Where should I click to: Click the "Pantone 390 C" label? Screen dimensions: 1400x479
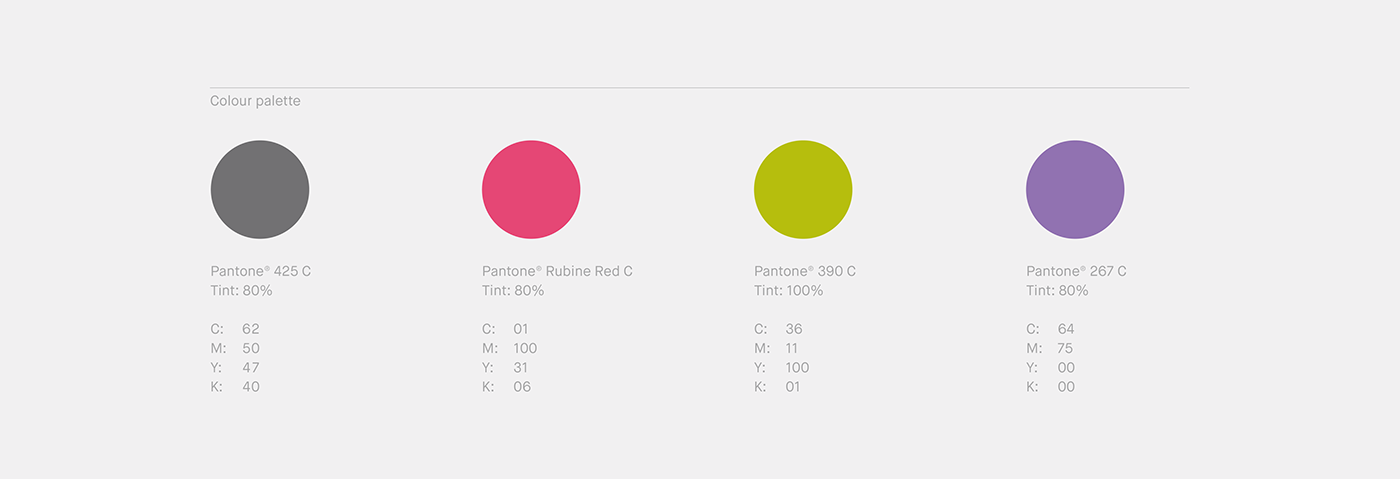point(805,271)
